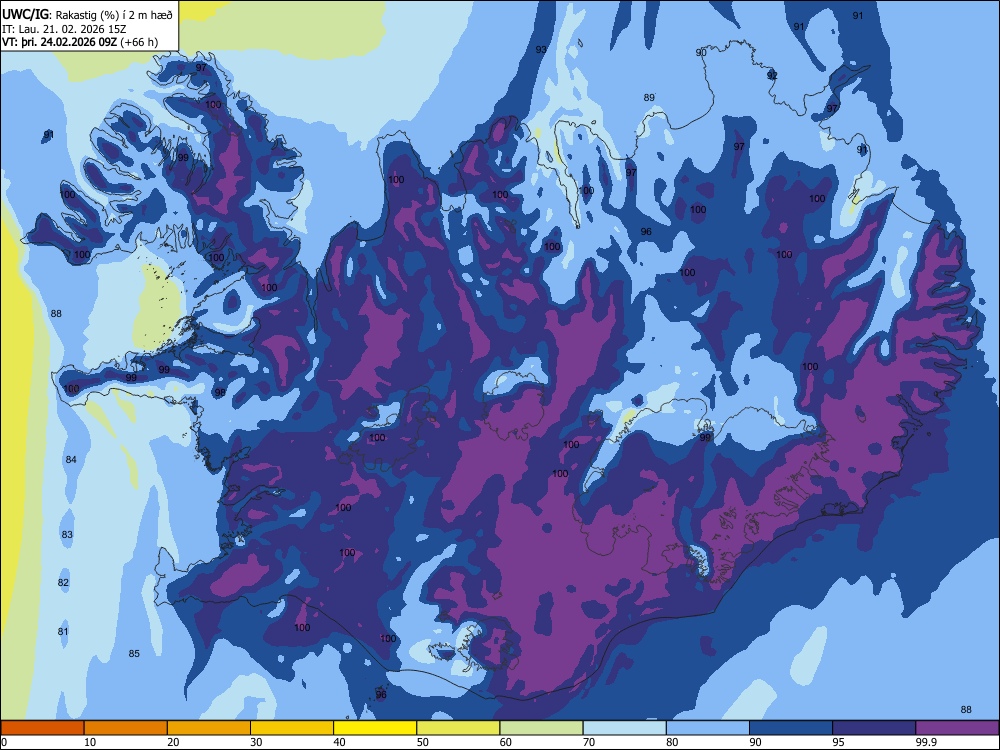Click the light blue 70–80 legend swatch
The width and height of the screenshot is (1000, 750).
(x=624, y=728)
